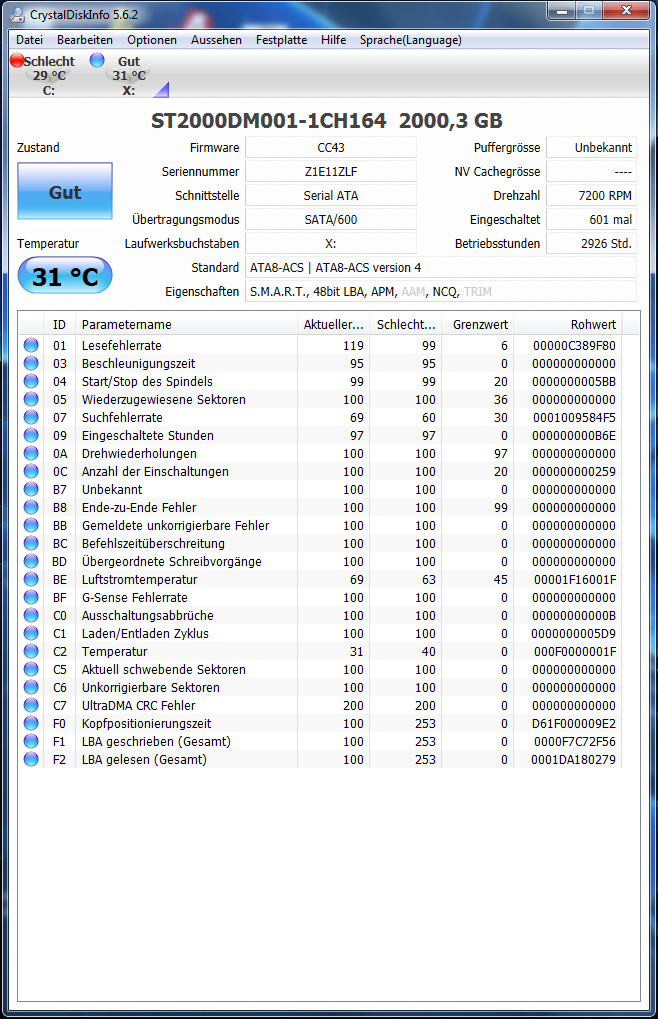The height and width of the screenshot is (1019, 658).
Task: Open the Hilfe menu
Action: tap(333, 40)
